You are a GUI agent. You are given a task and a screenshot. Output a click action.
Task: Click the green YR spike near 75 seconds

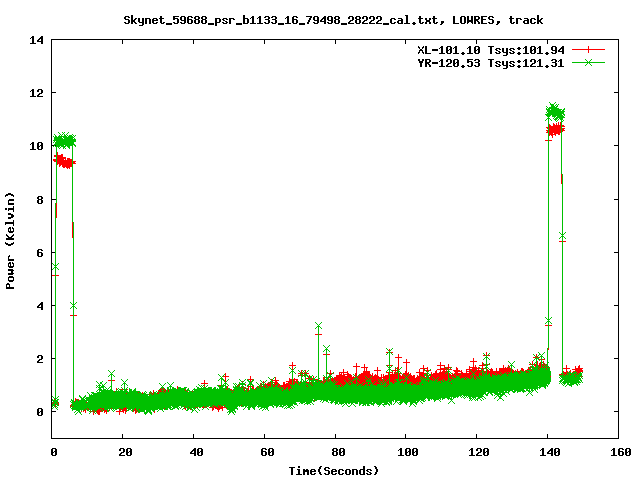[318, 326]
